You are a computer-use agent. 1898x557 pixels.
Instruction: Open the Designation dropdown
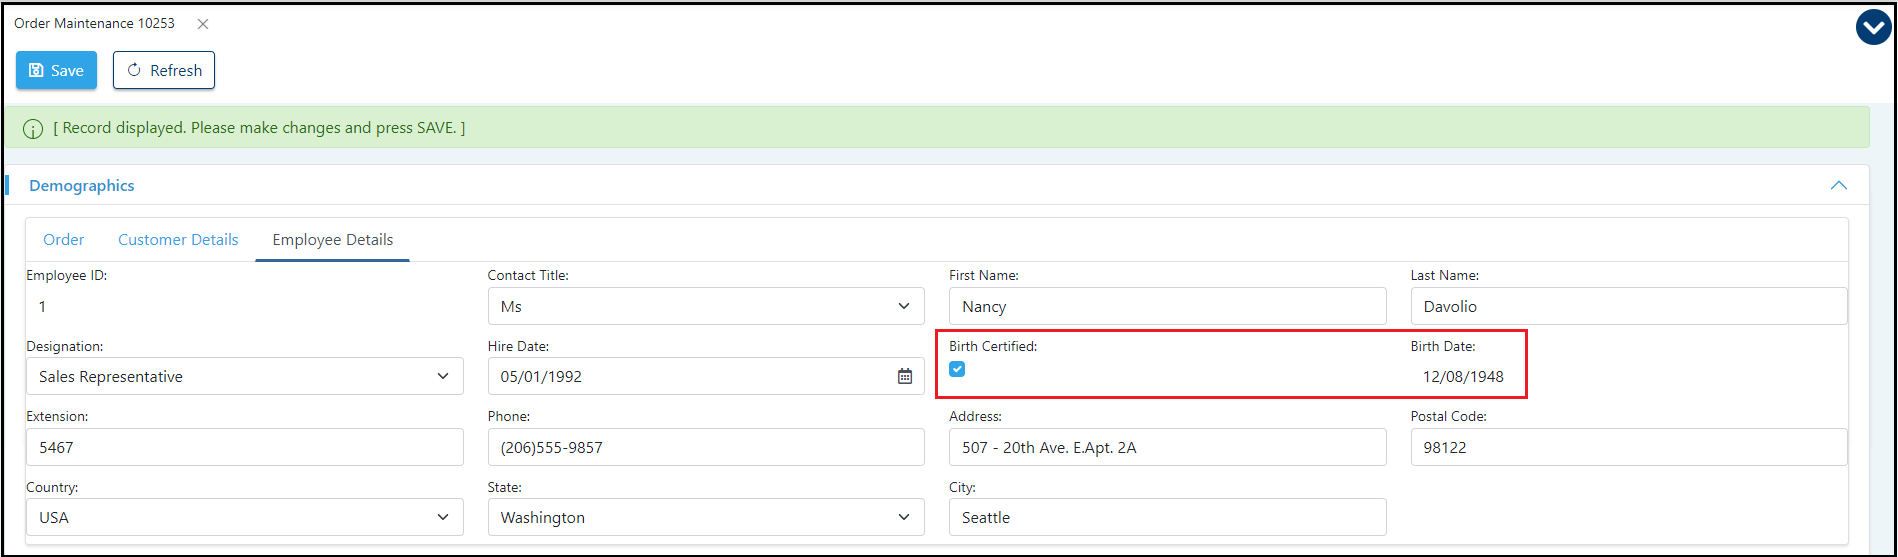(x=244, y=377)
